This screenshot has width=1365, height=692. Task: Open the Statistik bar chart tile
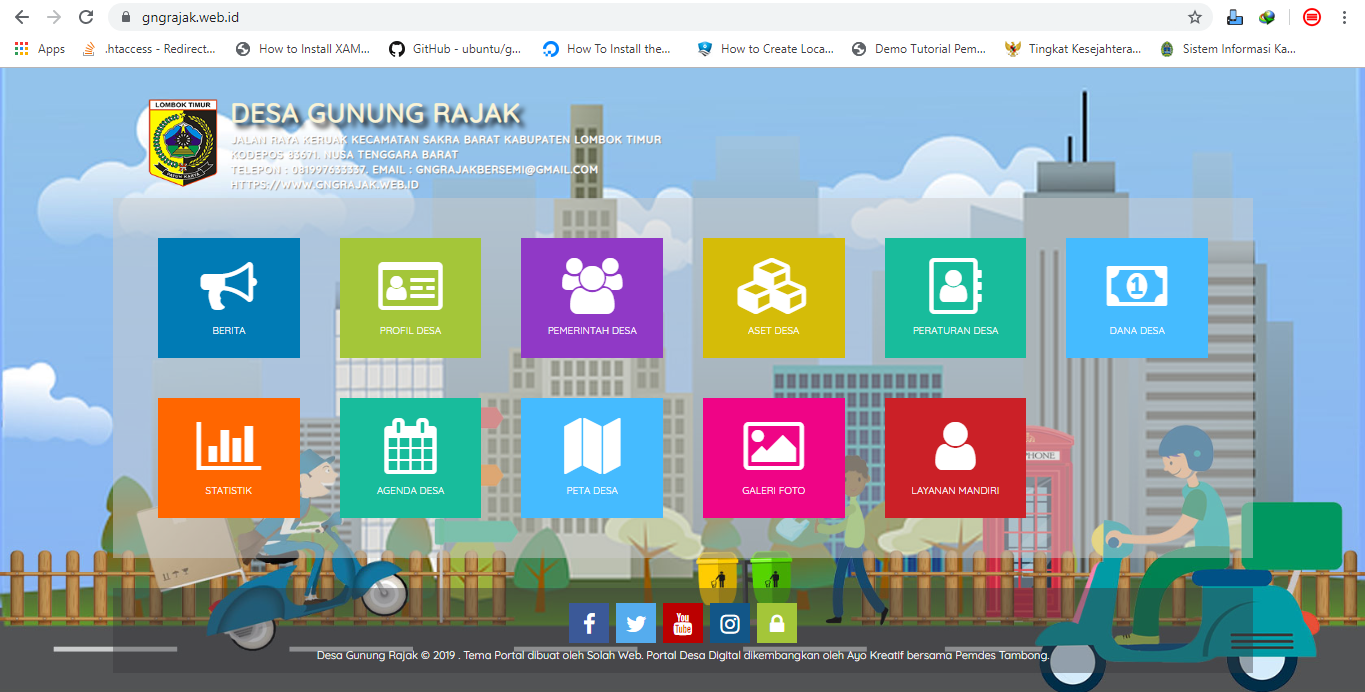click(x=228, y=457)
